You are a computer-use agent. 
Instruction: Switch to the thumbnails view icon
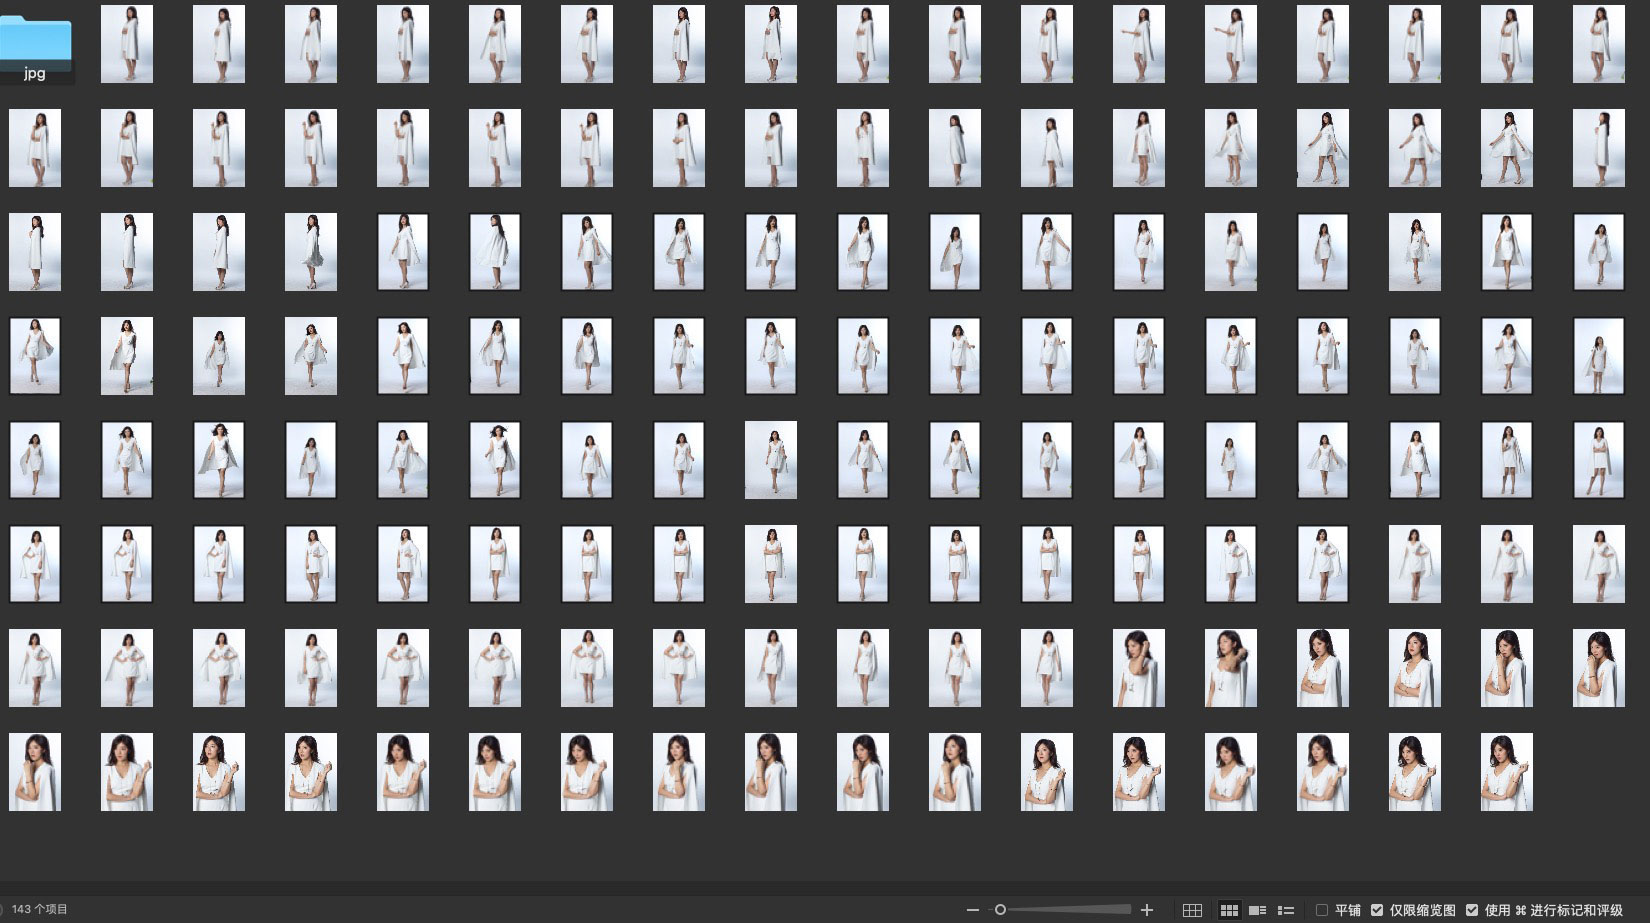(1229, 910)
